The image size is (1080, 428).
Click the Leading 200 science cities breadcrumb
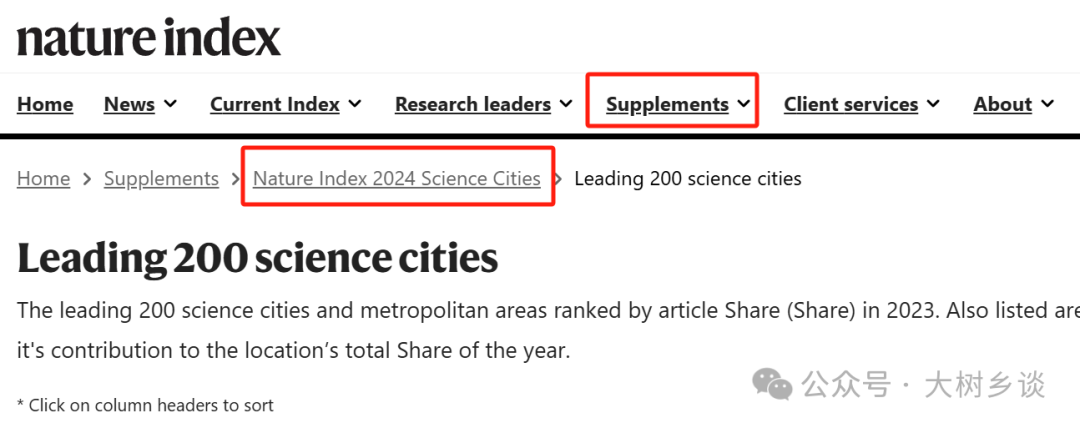coord(688,179)
